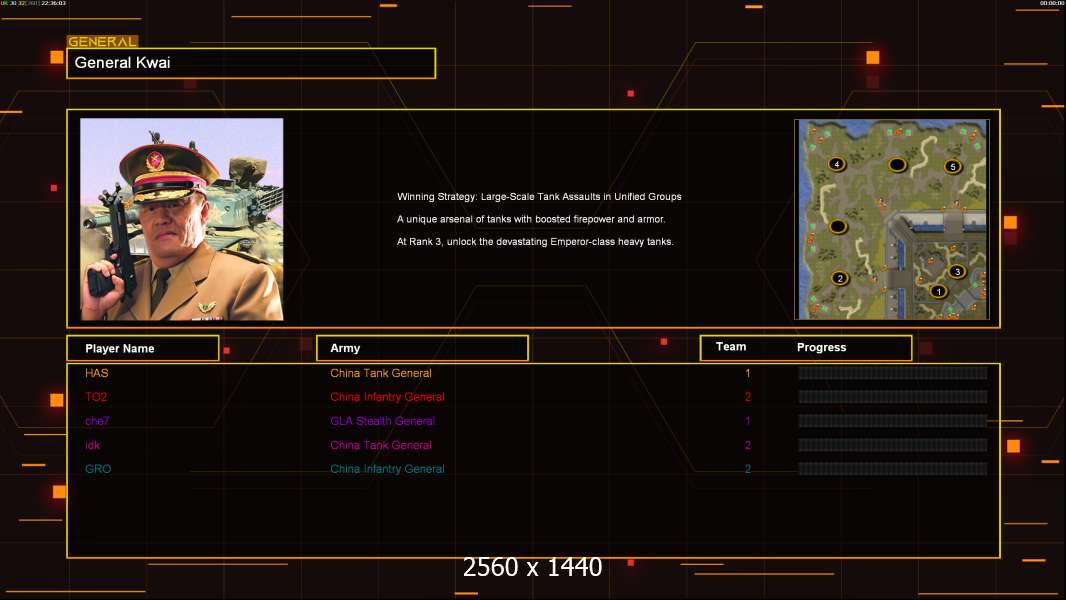Click team number for idk
The height and width of the screenshot is (600, 1066).
tap(748, 445)
